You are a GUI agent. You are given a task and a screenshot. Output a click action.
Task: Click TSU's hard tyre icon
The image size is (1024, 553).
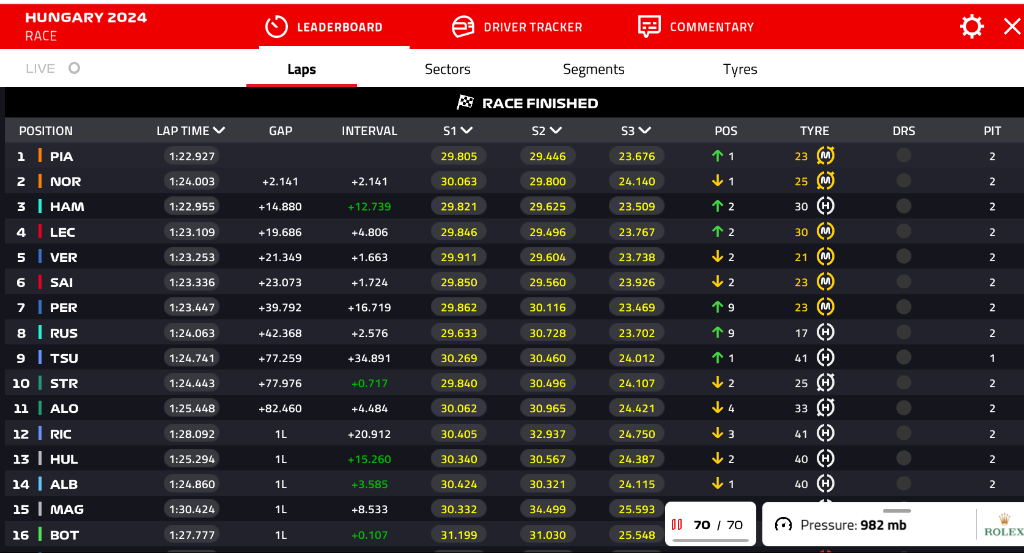[x=825, y=358]
